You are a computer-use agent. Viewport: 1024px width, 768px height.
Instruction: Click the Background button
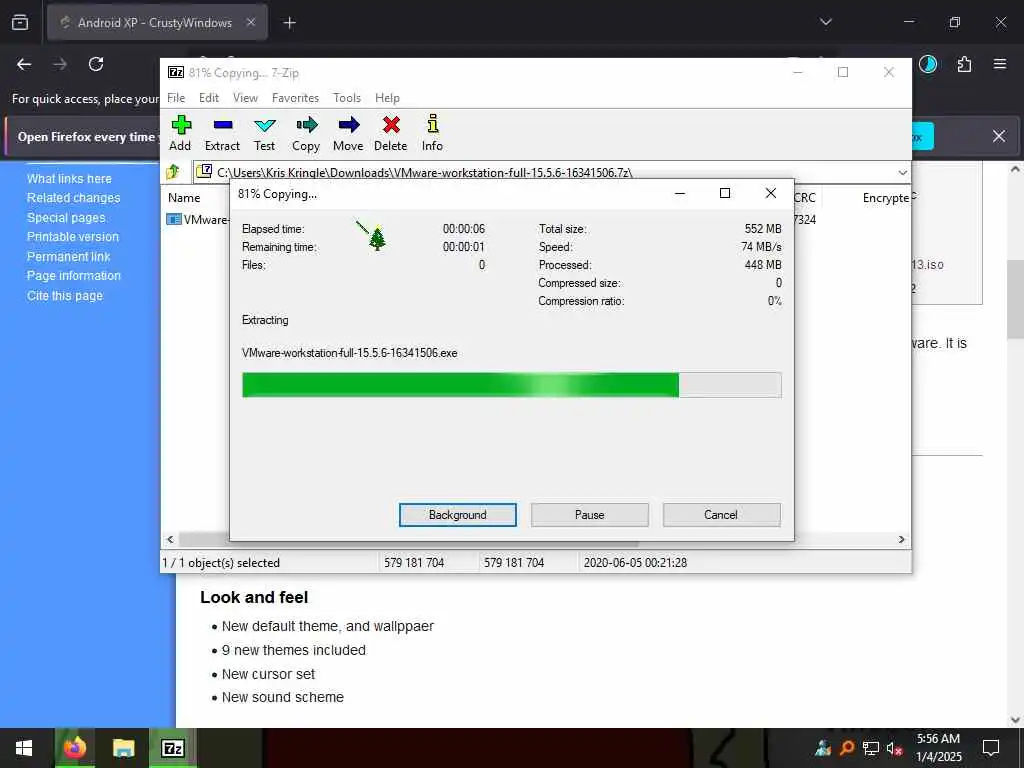coord(458,515)
